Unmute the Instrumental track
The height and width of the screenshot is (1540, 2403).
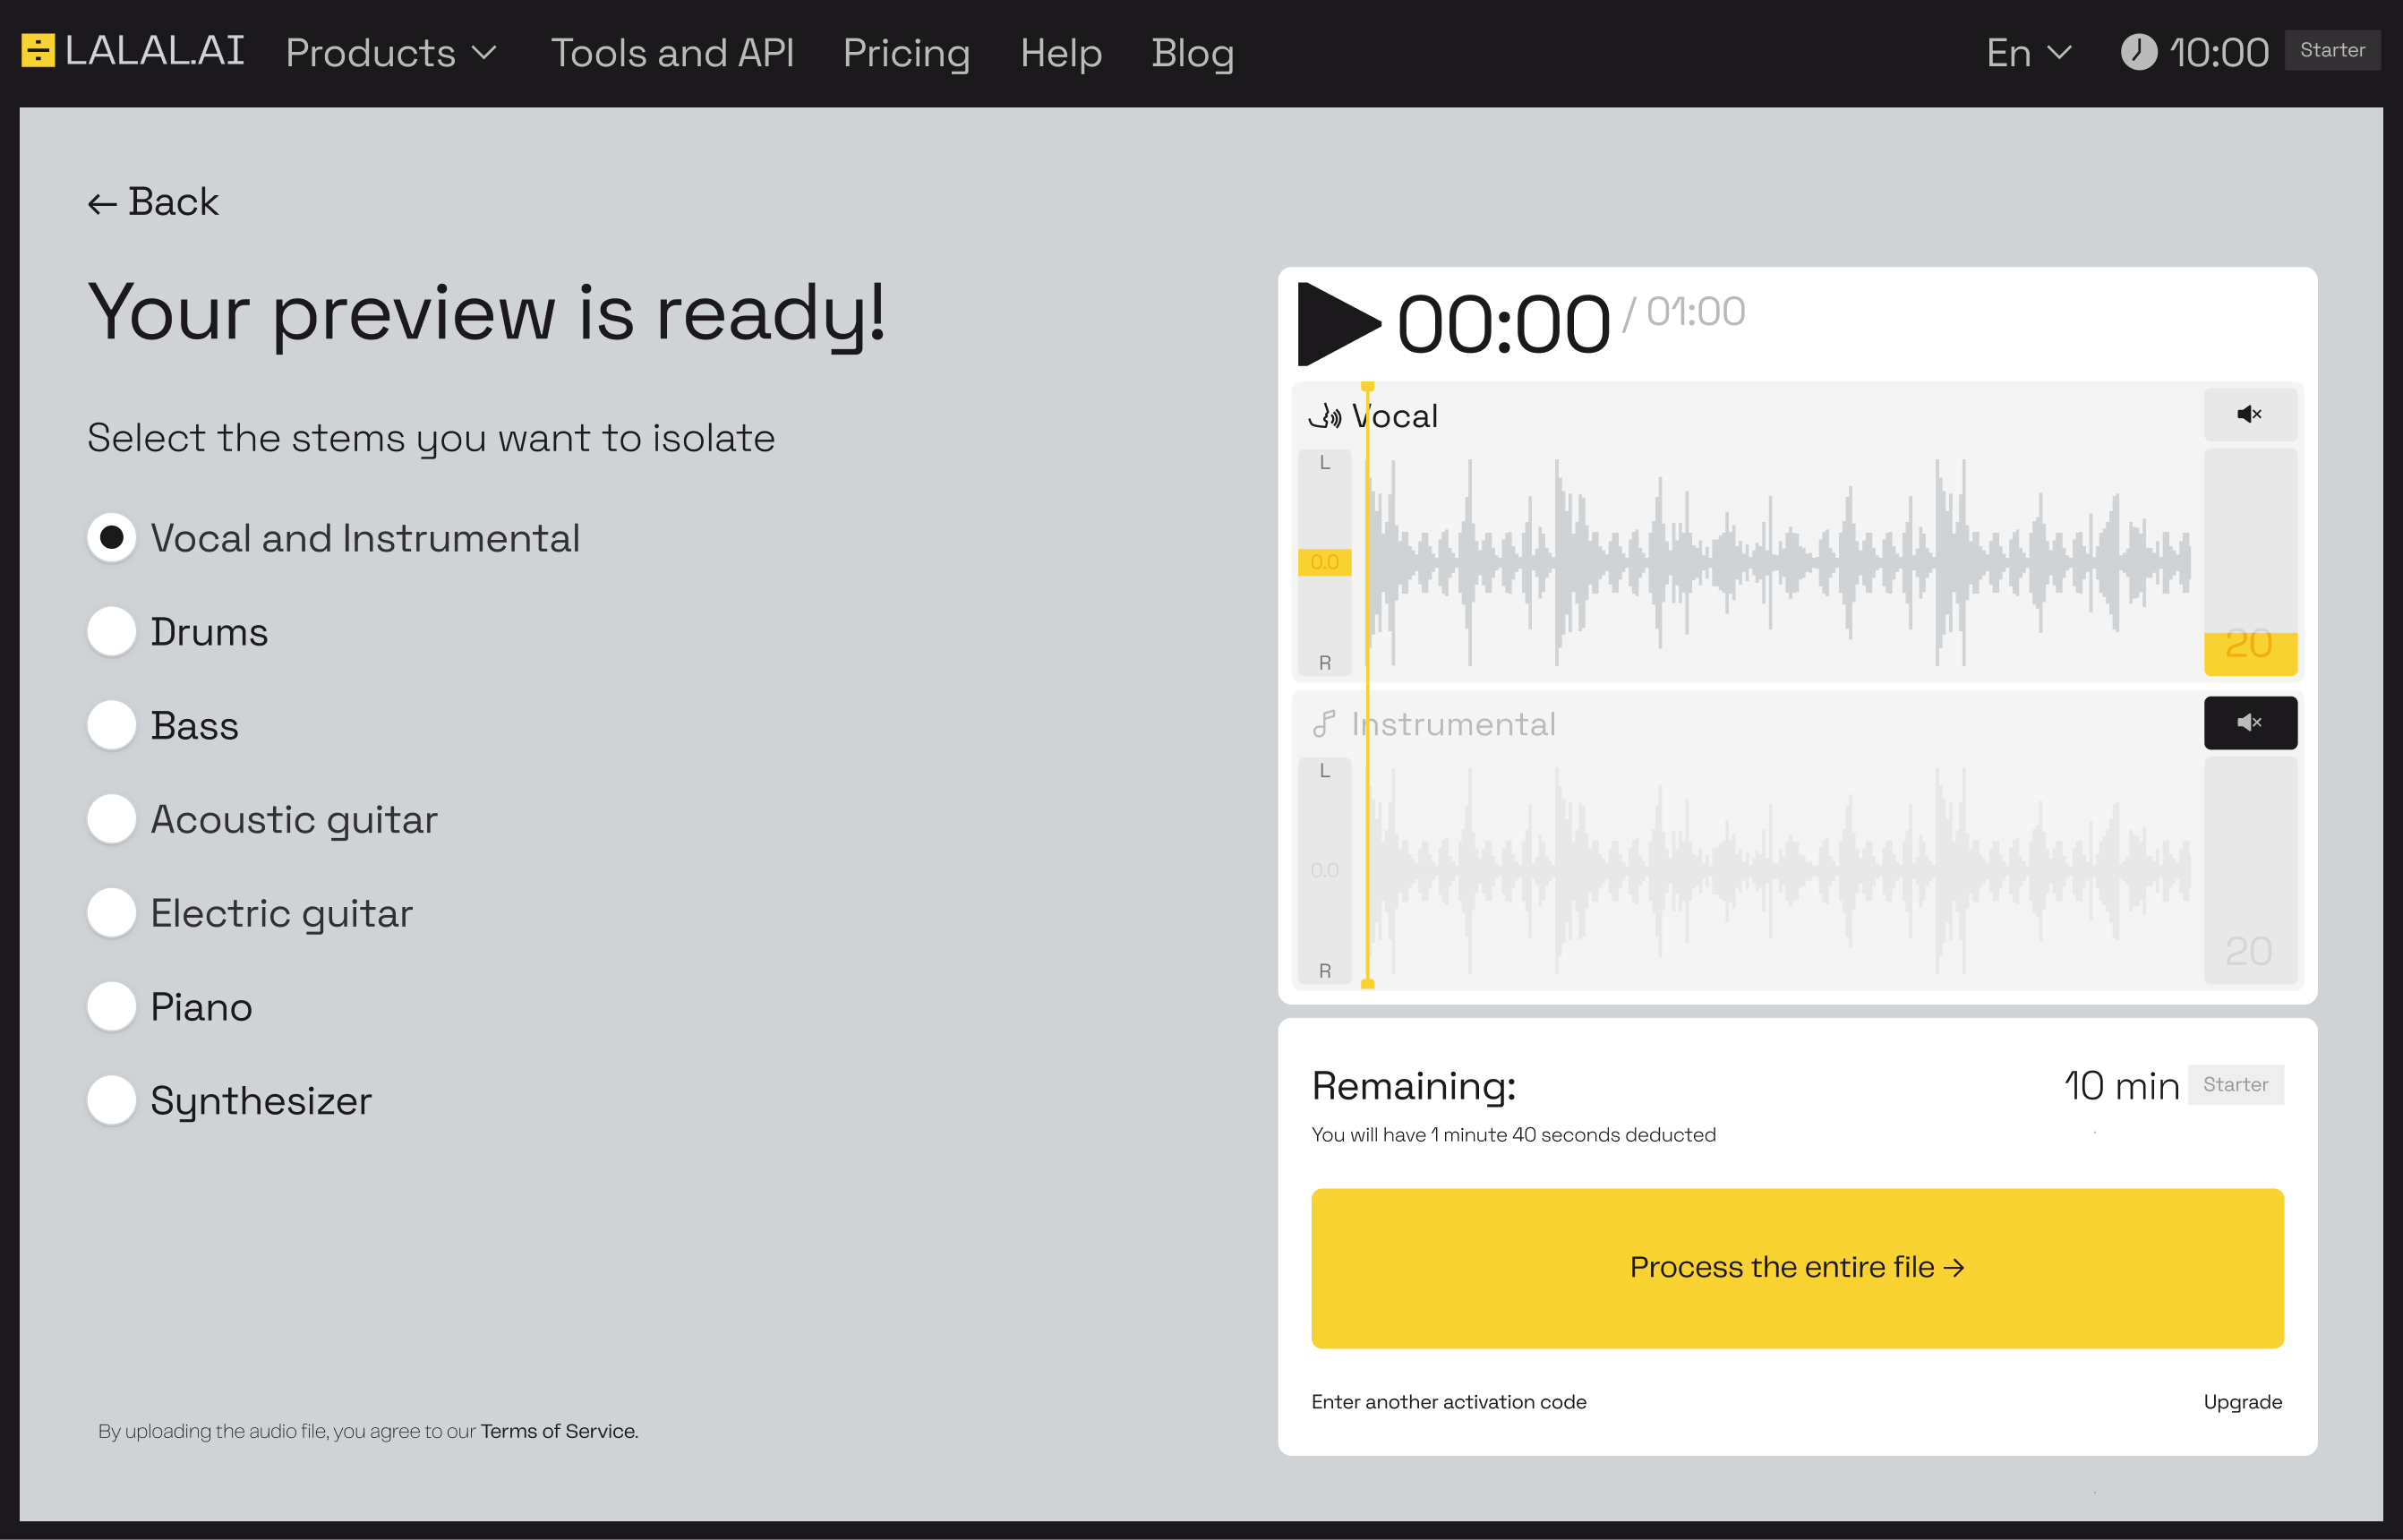pos(2250,722)
